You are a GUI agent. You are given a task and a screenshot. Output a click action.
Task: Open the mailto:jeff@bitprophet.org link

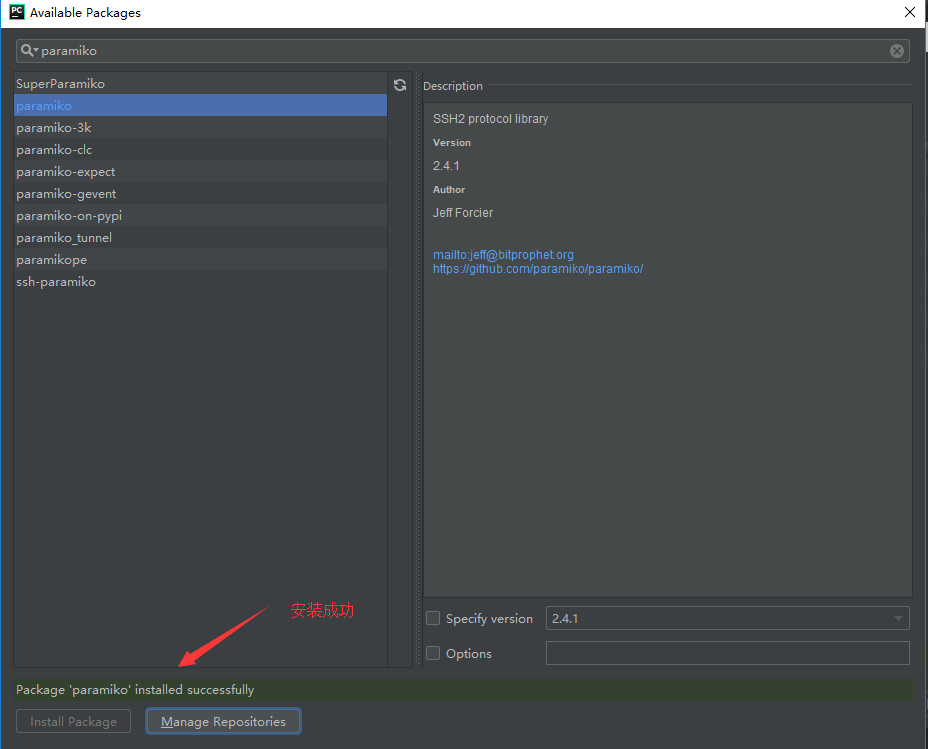(x=503, y=254)
